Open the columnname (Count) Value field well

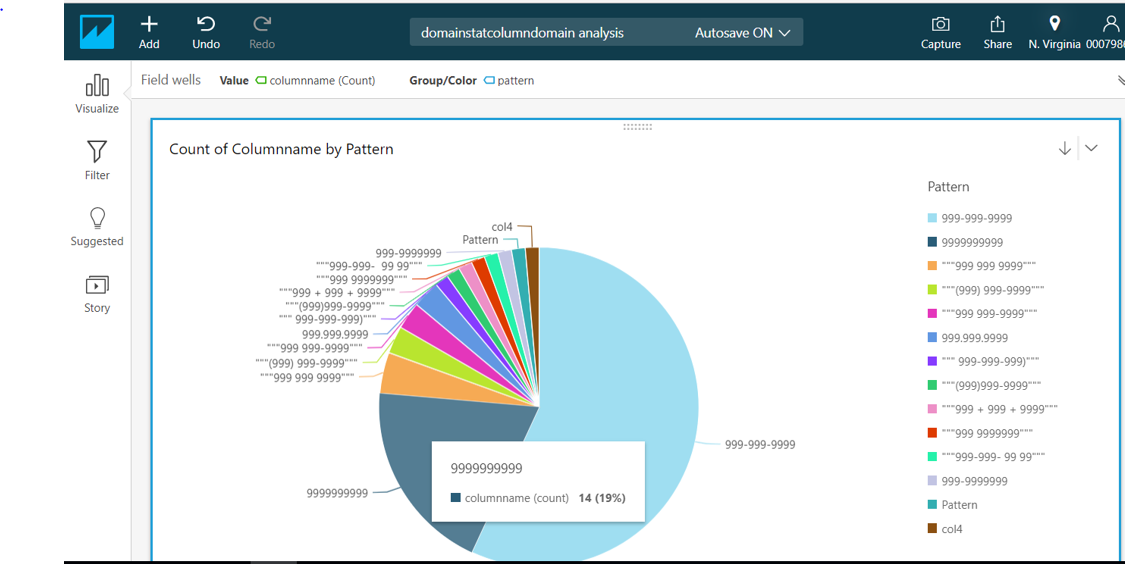click(x=316, y=81)
